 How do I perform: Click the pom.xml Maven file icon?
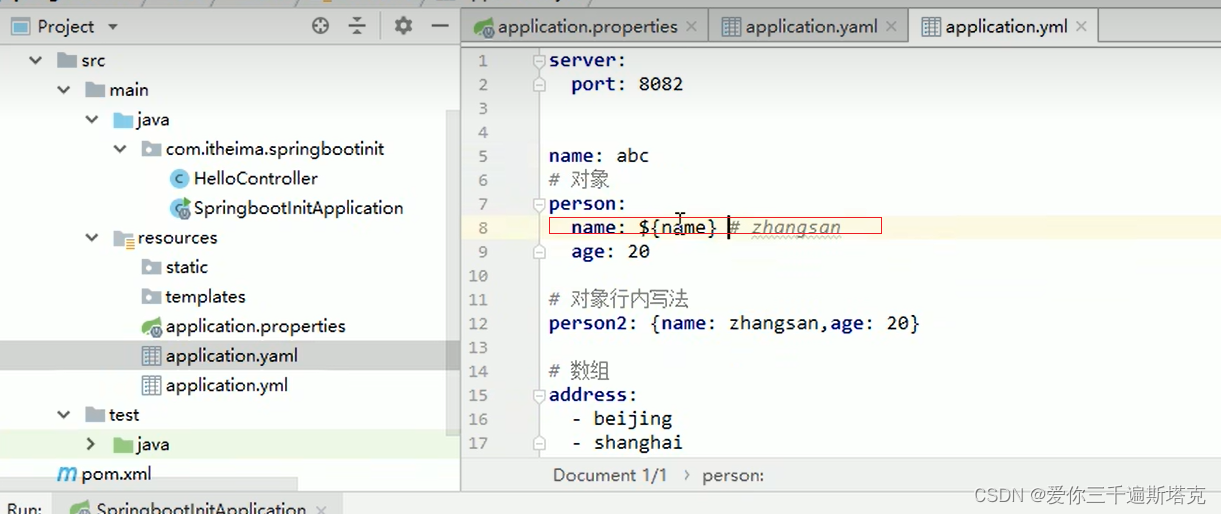tap(67, 474)
